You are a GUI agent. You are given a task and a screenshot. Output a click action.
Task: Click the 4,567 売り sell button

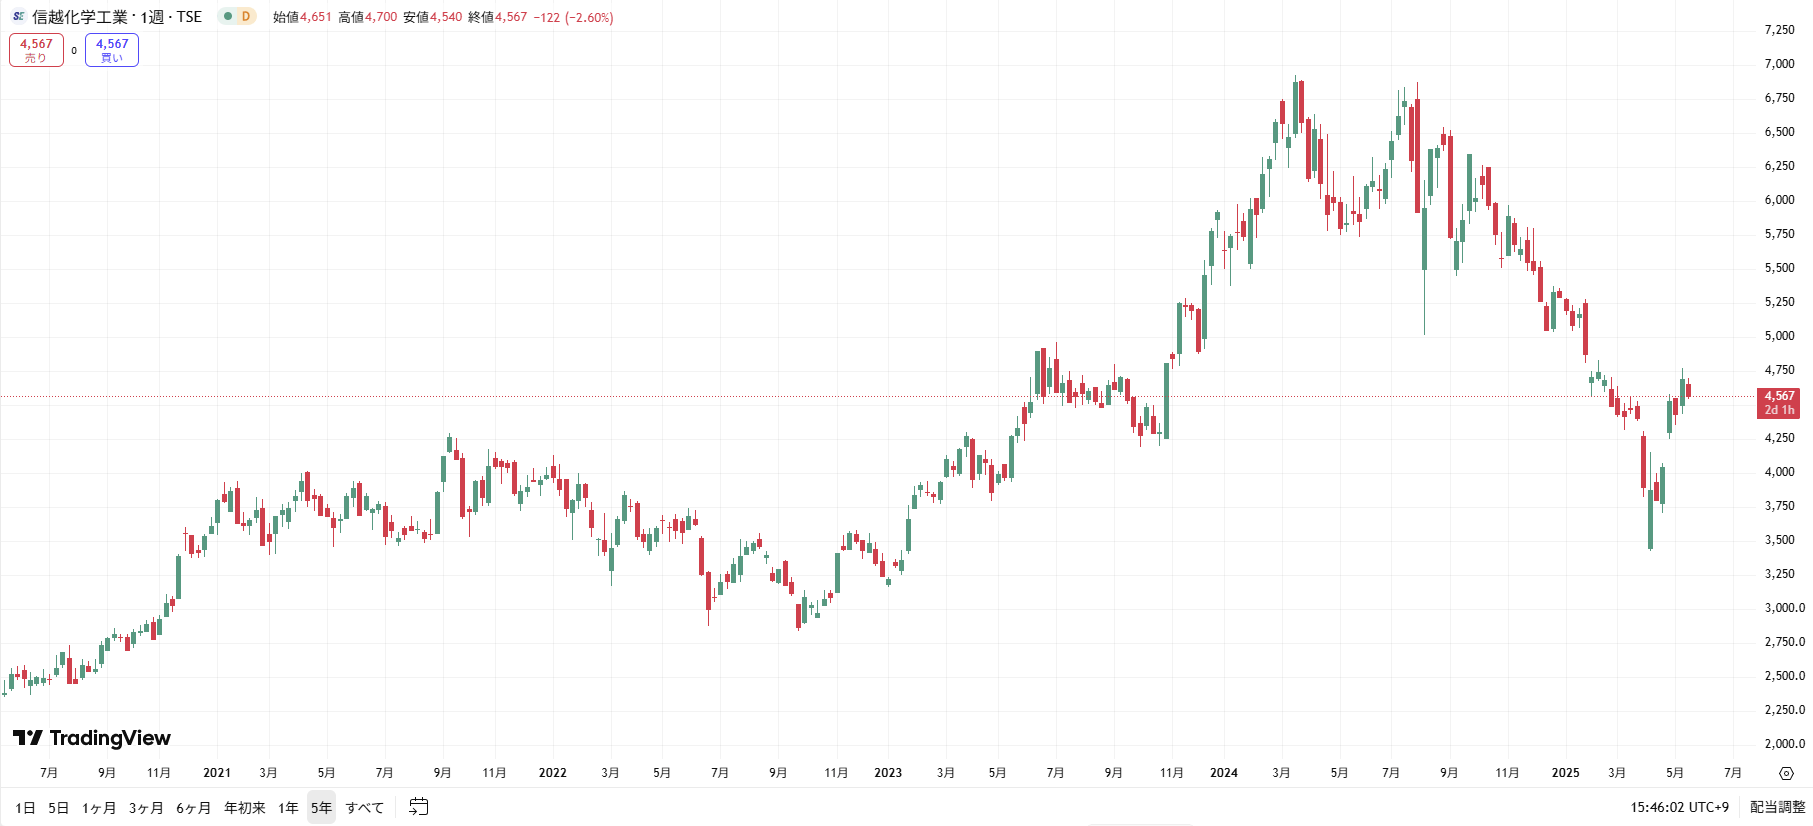pos(36,50)
